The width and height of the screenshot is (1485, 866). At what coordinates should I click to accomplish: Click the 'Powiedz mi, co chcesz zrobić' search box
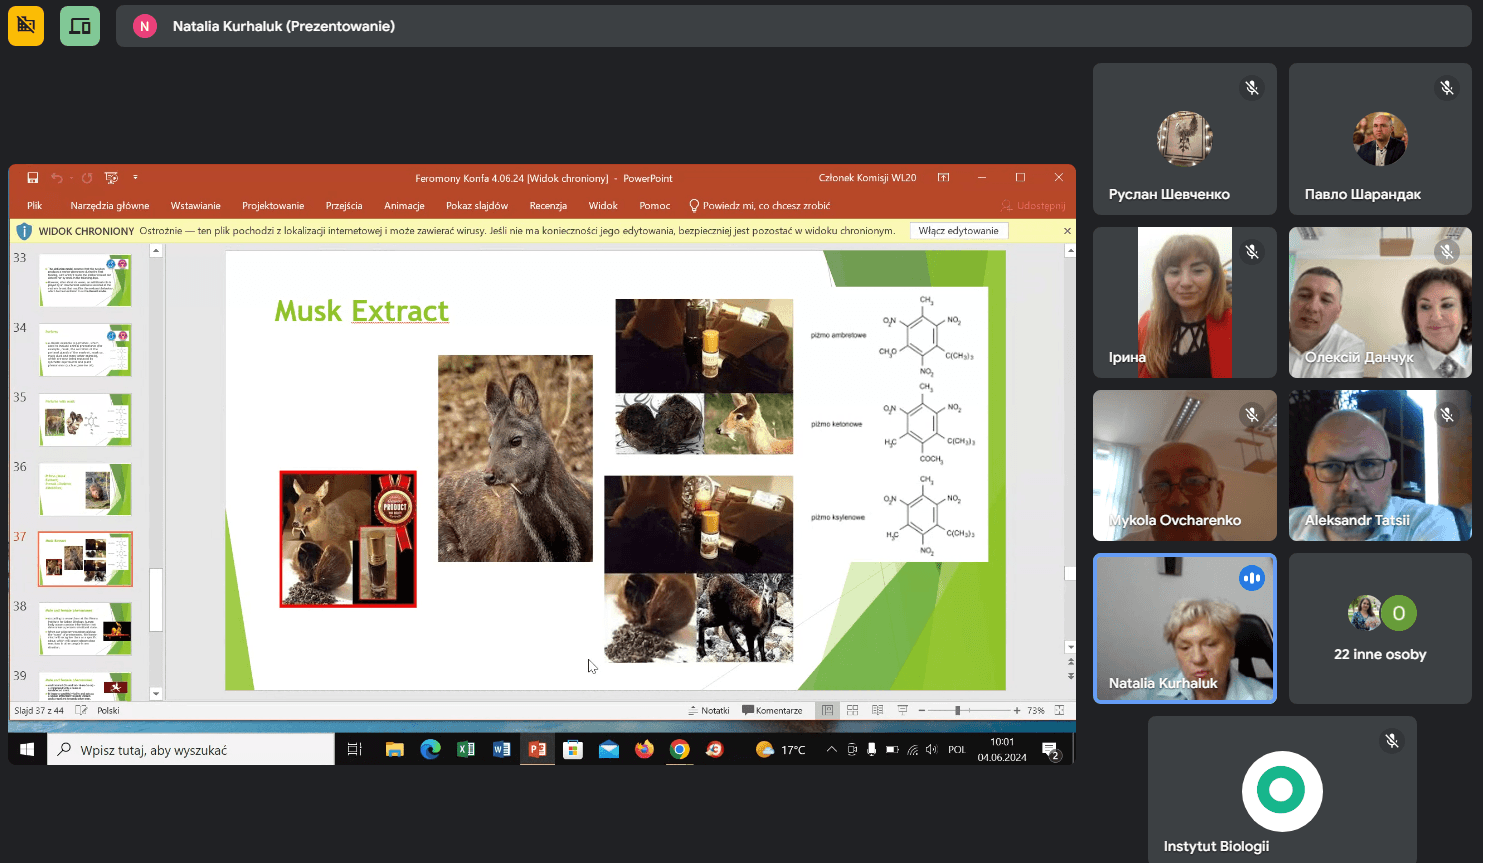pyautogui.click(x=760, y=205)
